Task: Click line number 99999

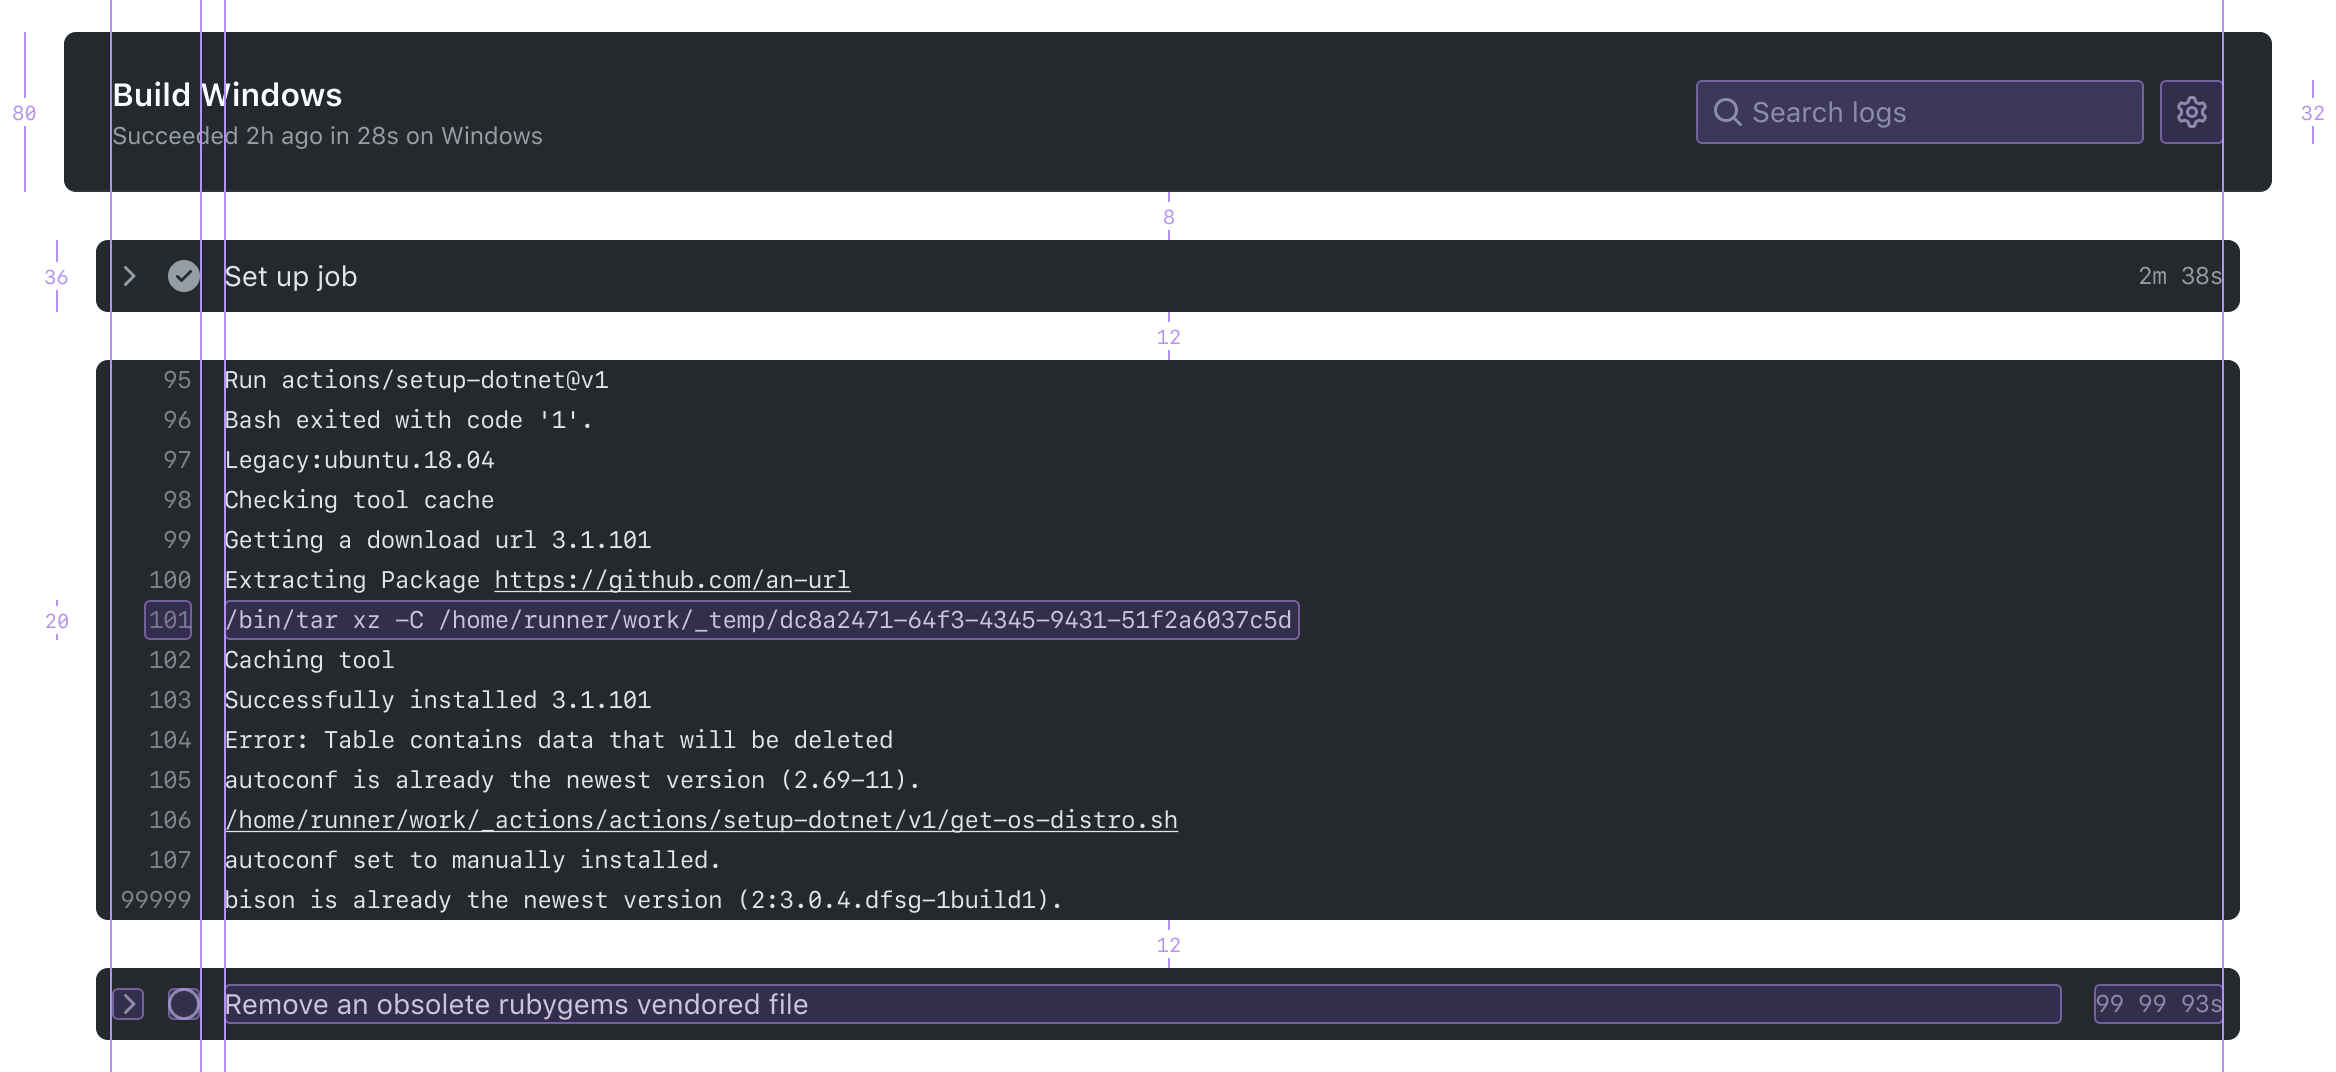Action: pyautogui.click(x=156, y=900)
